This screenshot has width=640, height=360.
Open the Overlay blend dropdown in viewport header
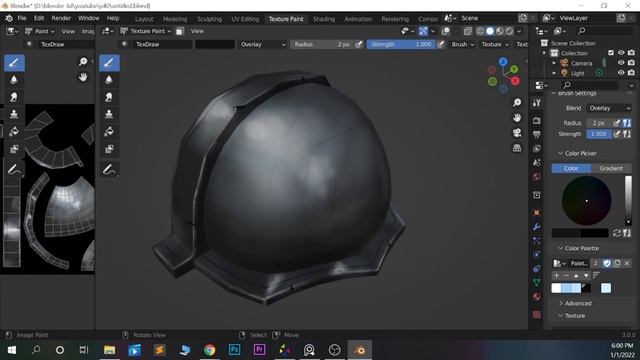262,44
